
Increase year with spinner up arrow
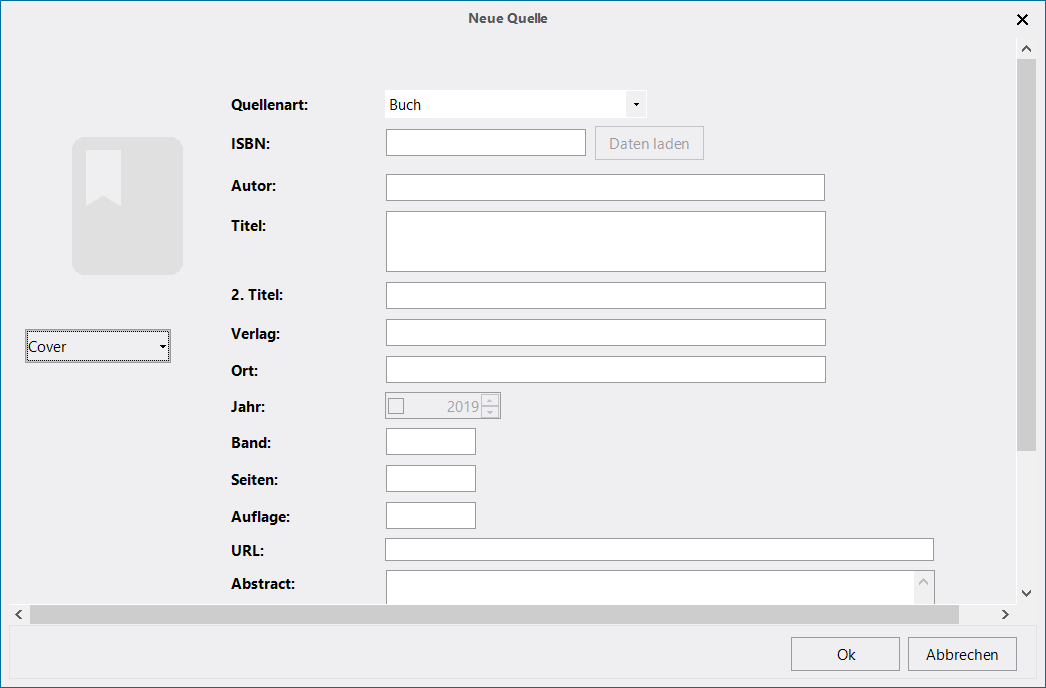coord(490,400)
